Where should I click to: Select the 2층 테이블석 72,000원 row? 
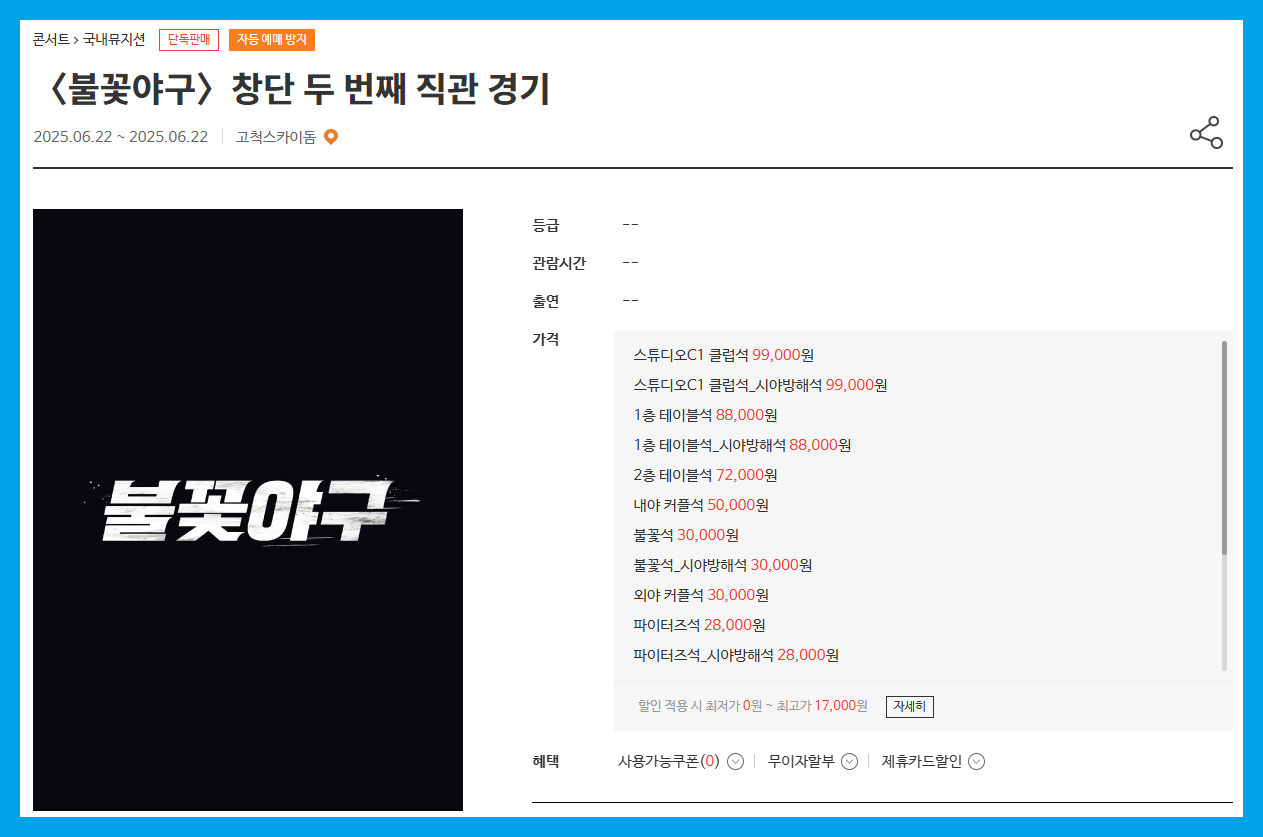(706, 475)
